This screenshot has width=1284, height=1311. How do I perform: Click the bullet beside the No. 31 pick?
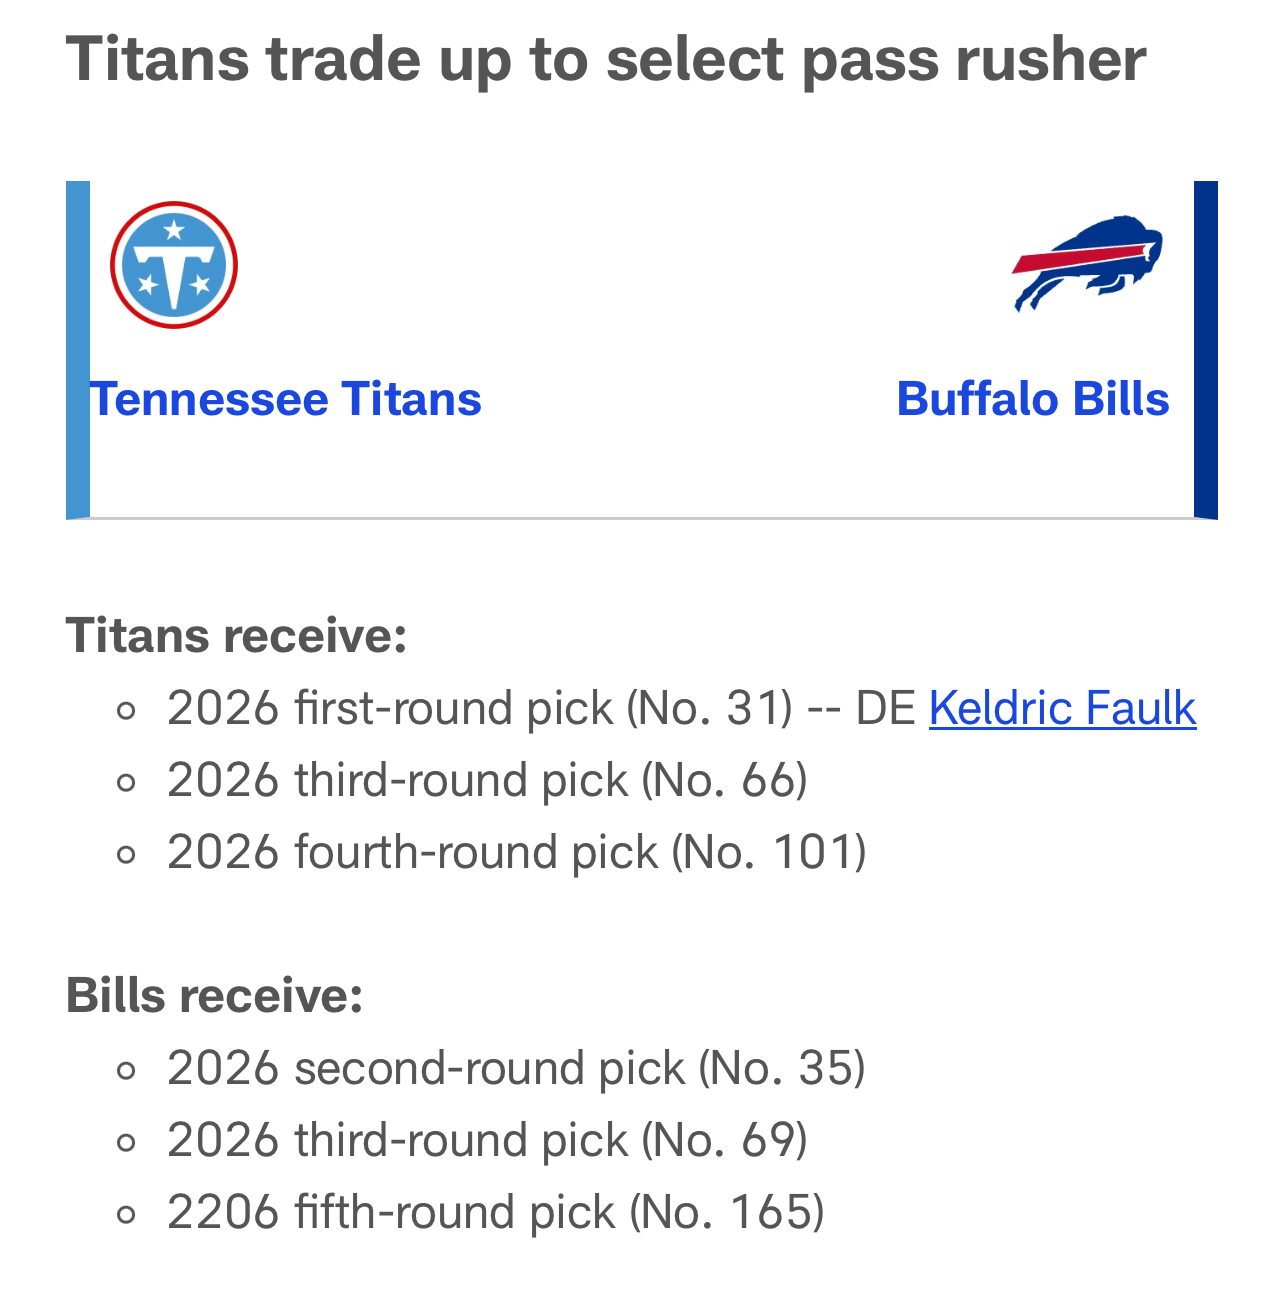(x=126, y=710)
